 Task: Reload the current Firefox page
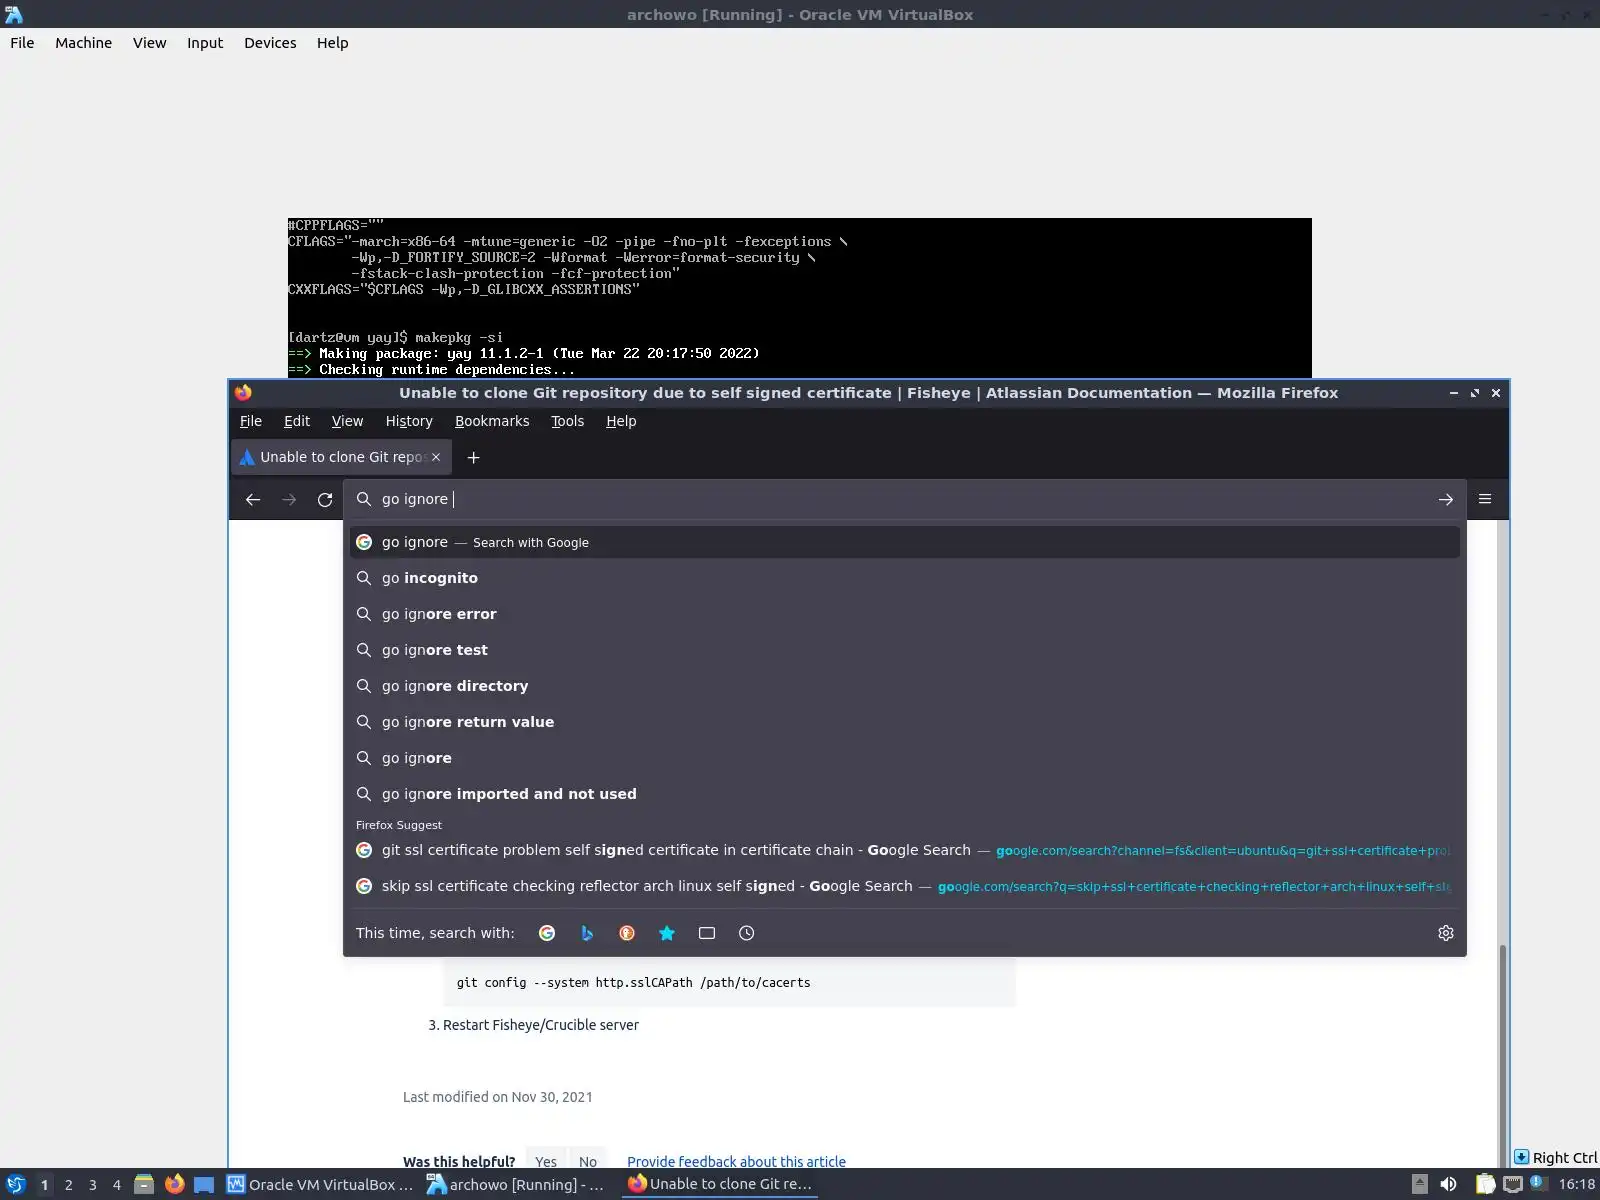point(325,499)
